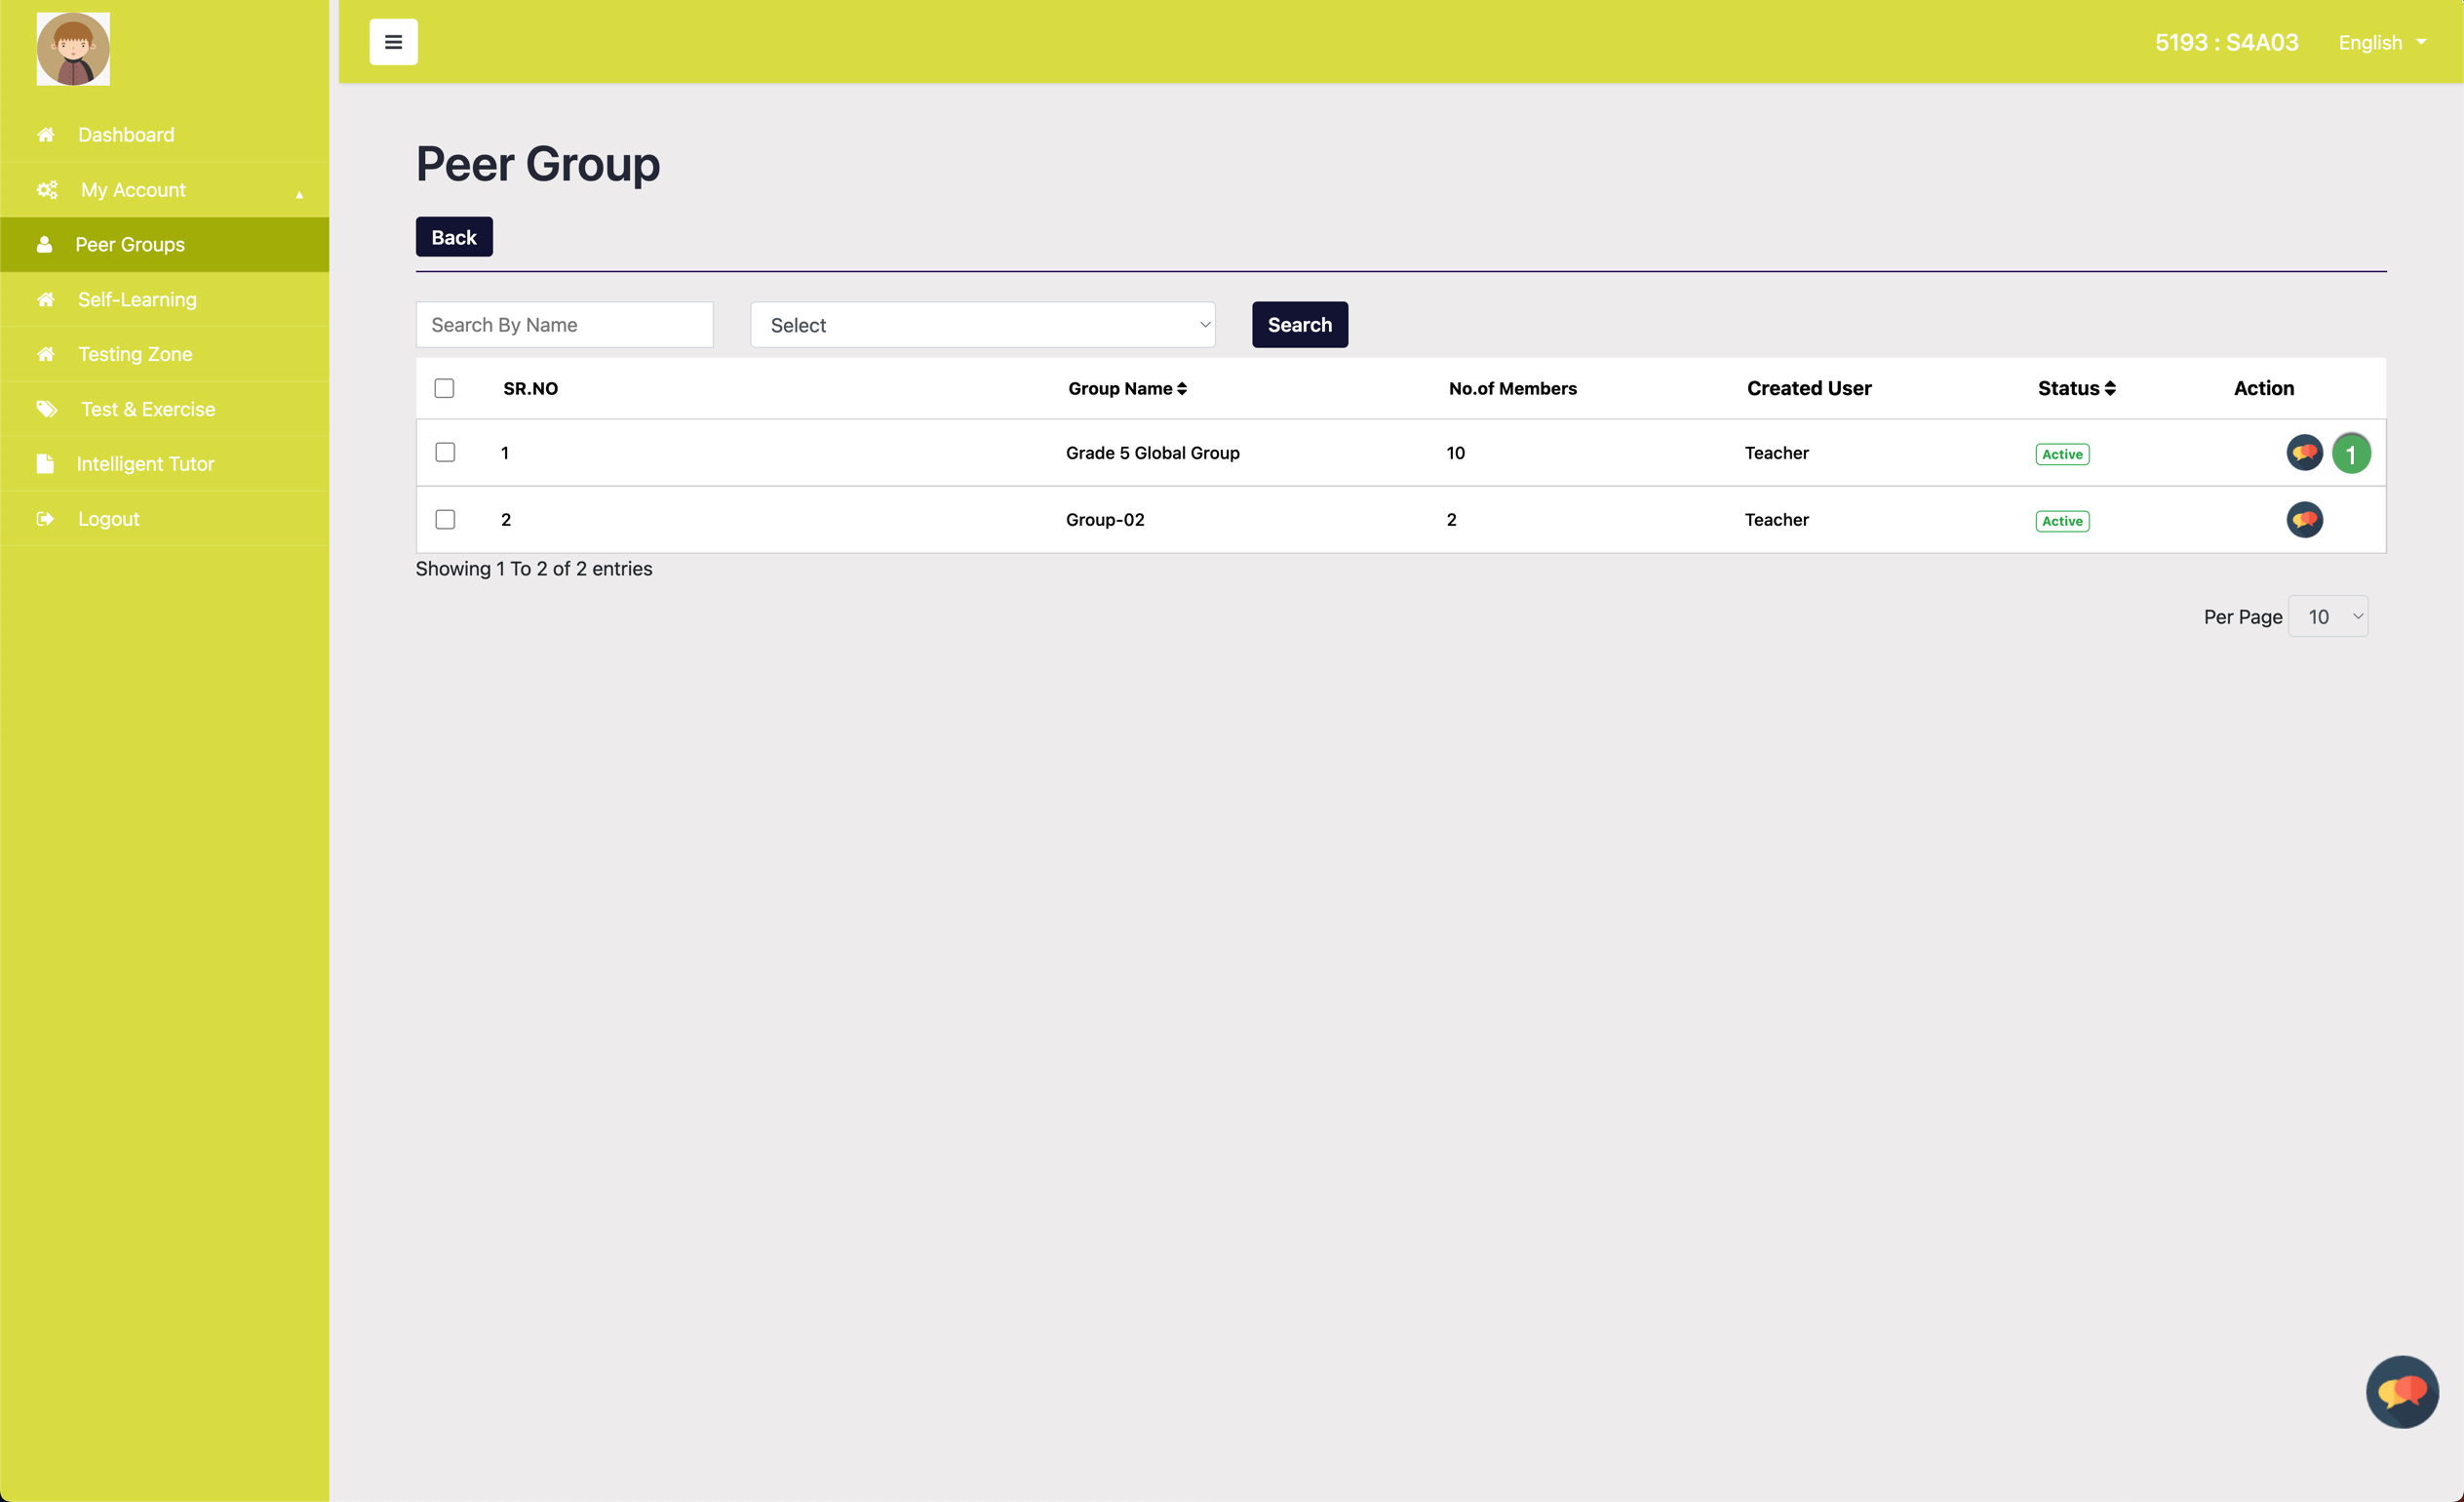Click the Testing Zone sidebar icon

[46, 355]
